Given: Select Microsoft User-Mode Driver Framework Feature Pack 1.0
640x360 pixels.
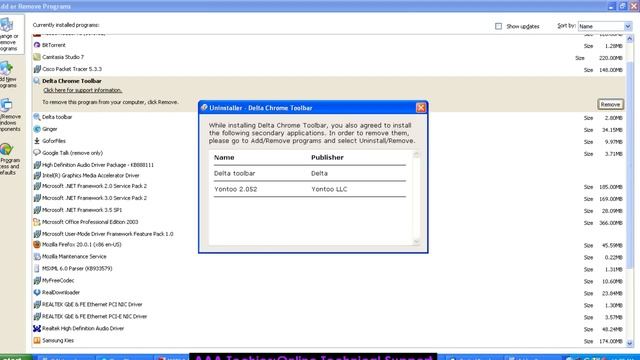Looking at the screenshot, I should [x=108, y=234].
